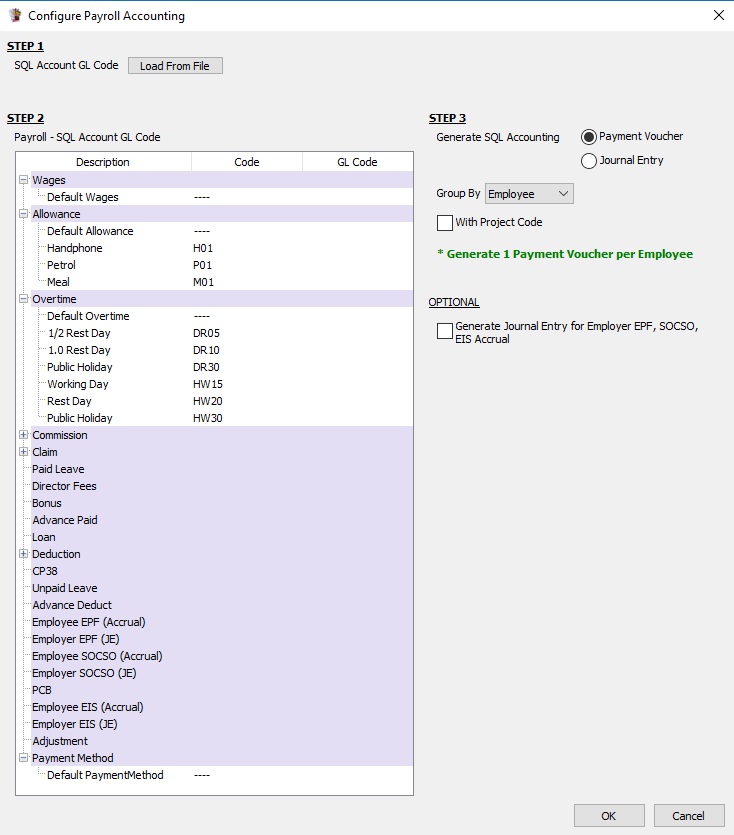Collapse the Allowance group
Viewport: 734px width, 835px height.
(22, 214)
